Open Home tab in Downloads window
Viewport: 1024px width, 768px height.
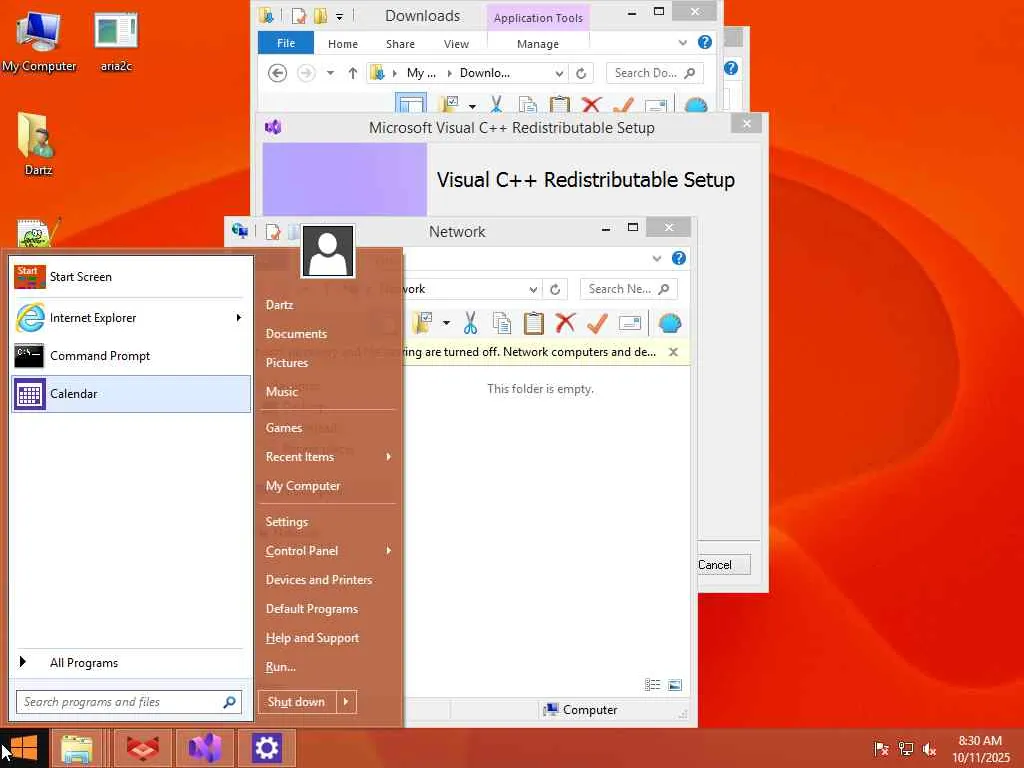(343, 44)
